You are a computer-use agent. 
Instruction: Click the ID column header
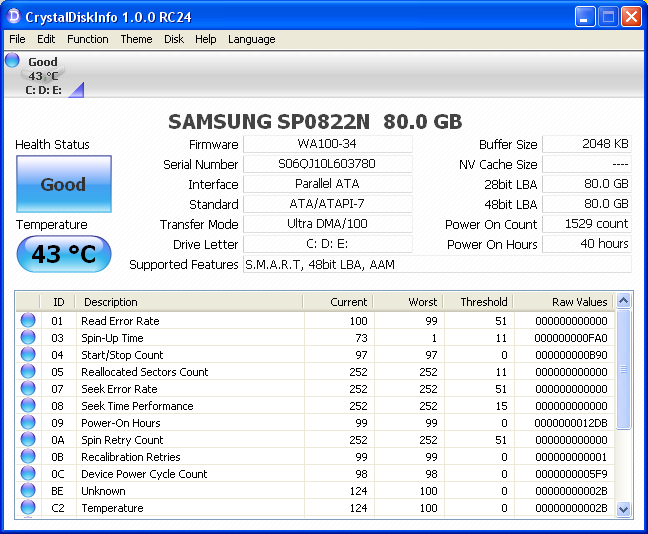[58, 302]
